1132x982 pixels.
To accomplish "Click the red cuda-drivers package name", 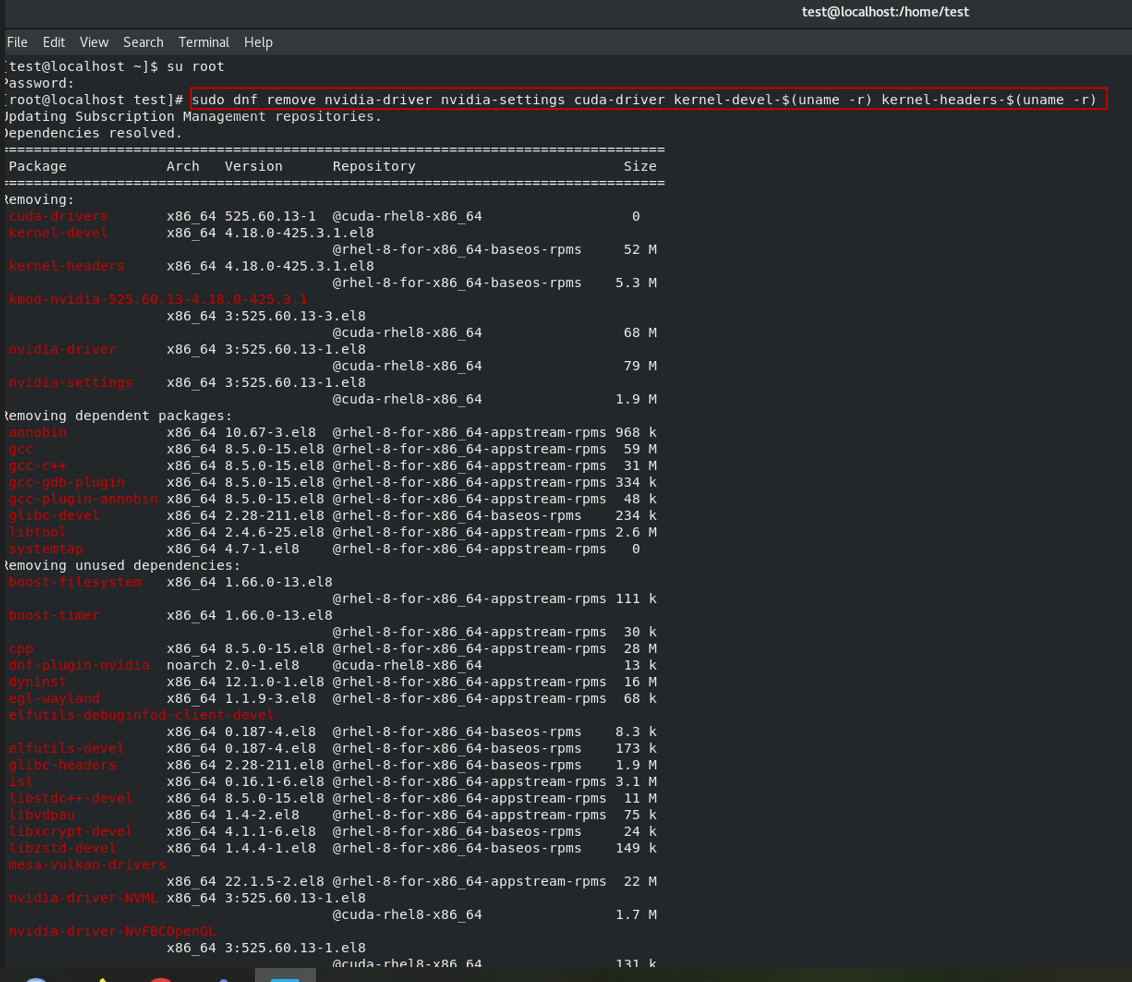I will click(x=58, y=216).
